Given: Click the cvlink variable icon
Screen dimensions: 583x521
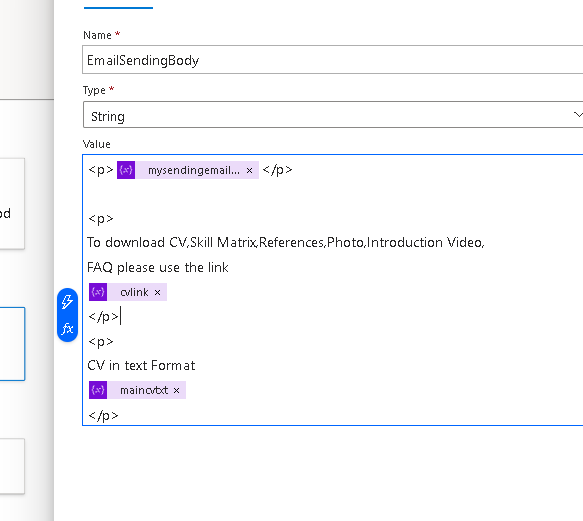Looking at the screenshot, I should (98, 292).
